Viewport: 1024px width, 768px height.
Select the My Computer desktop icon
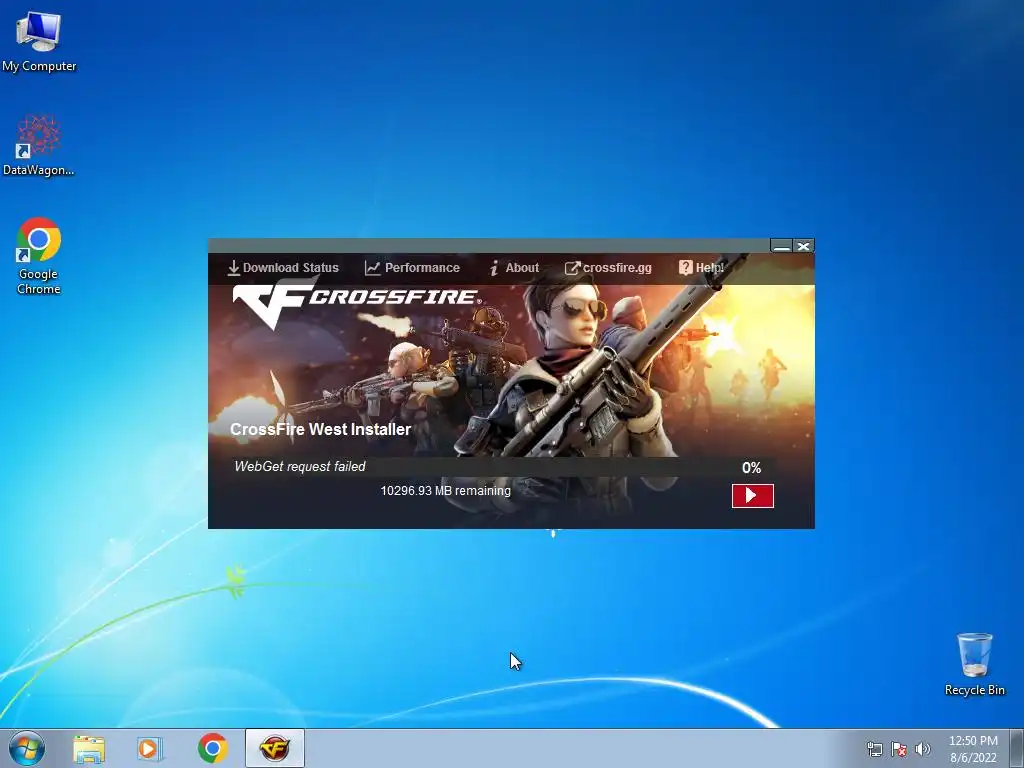pyautogui.click(x=39, y=41)
